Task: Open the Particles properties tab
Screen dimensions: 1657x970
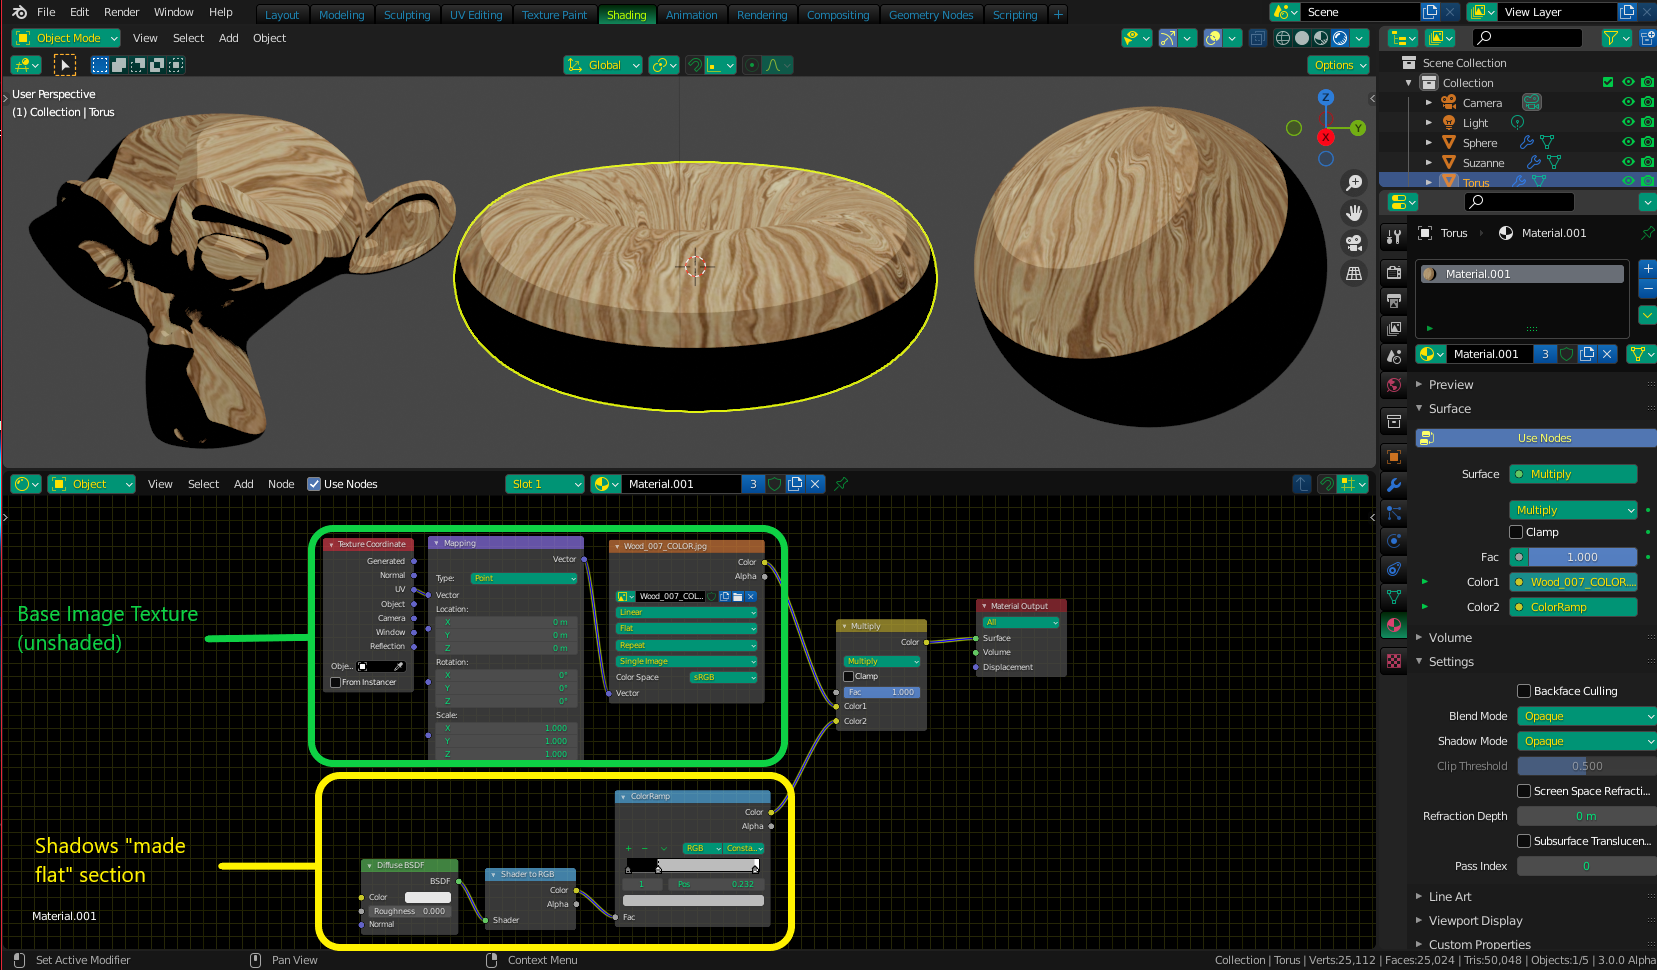Action: tap(1394, 513)
